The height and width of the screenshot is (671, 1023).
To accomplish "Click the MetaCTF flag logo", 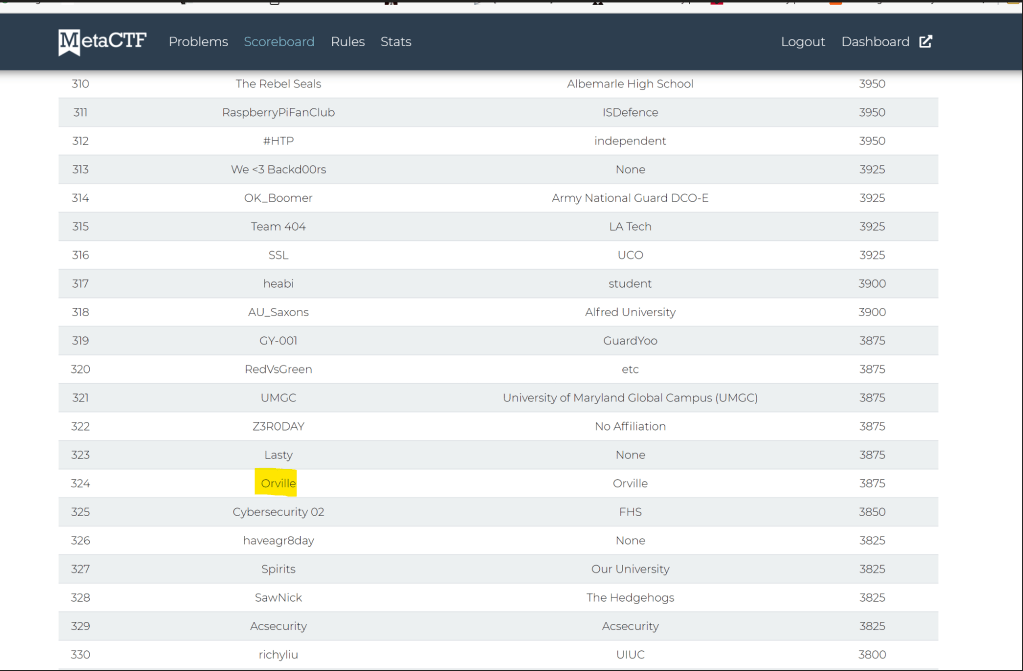I will pos(70,42).
